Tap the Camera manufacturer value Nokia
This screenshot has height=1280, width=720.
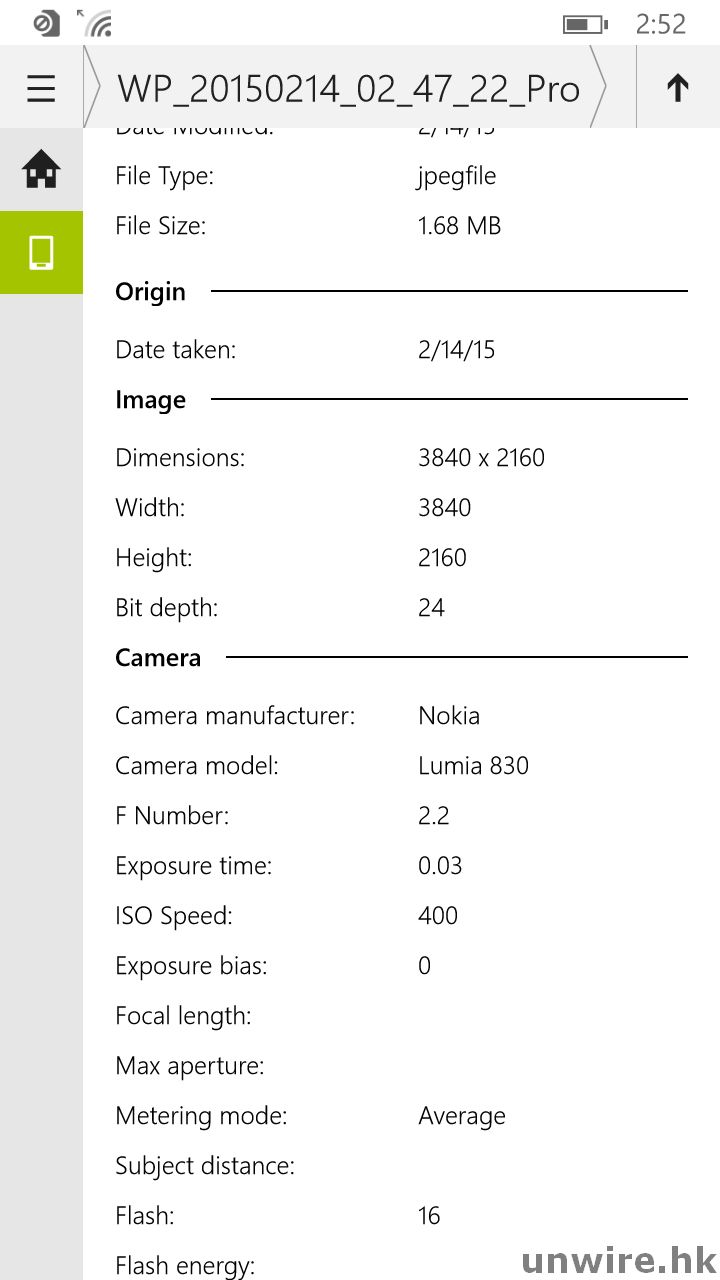[449, 716]
